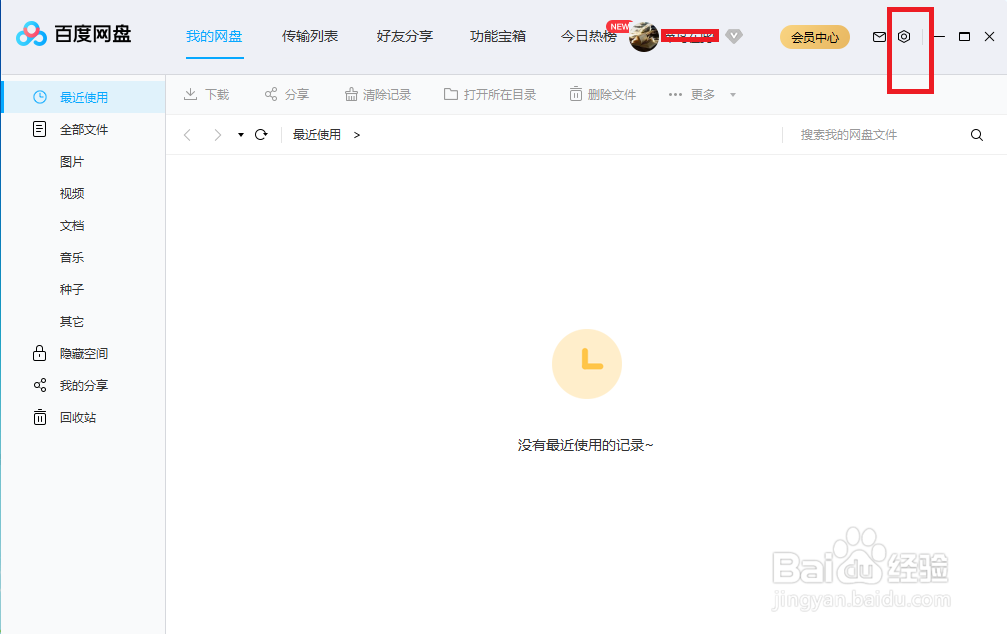Click the 打开所在目录 folder icon
The height and width of the screenshot is (634, 1007).
(x=451, y=94)
